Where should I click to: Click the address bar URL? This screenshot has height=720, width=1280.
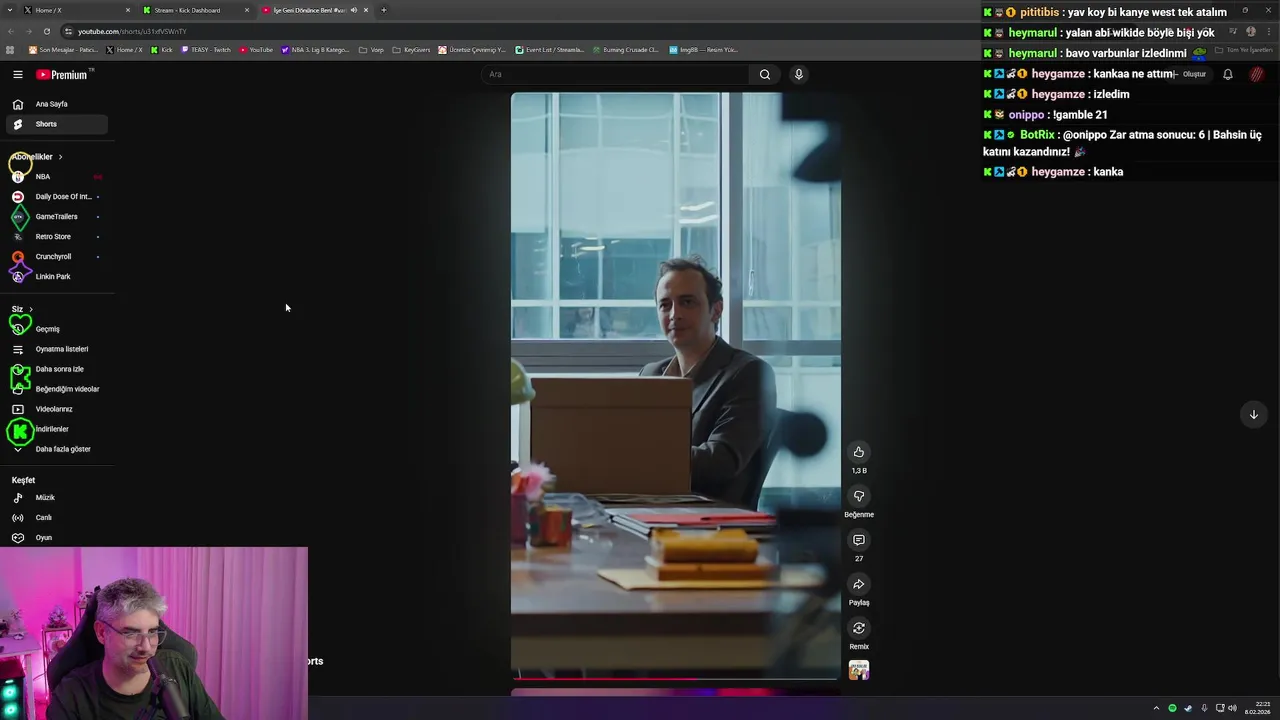[x=132, y=31]
